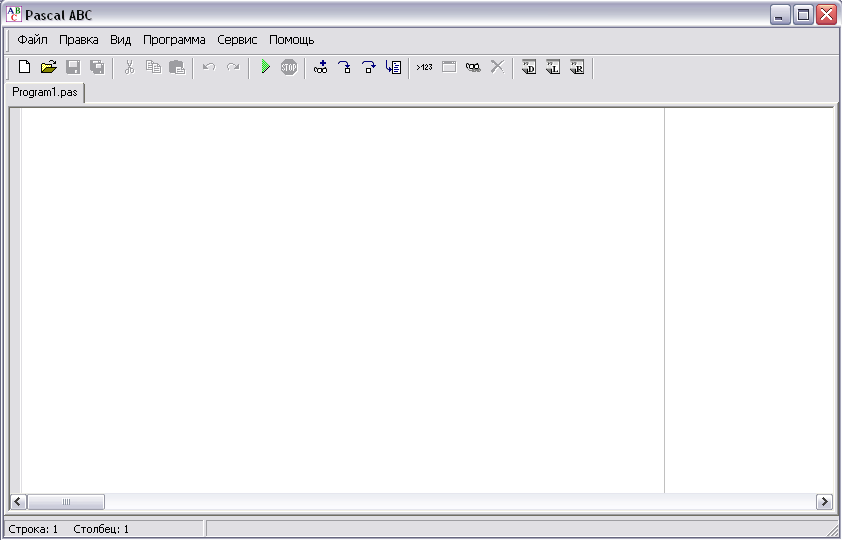Open the Вид menu
The height and width of the screenshot is (540, 842).
121,40
